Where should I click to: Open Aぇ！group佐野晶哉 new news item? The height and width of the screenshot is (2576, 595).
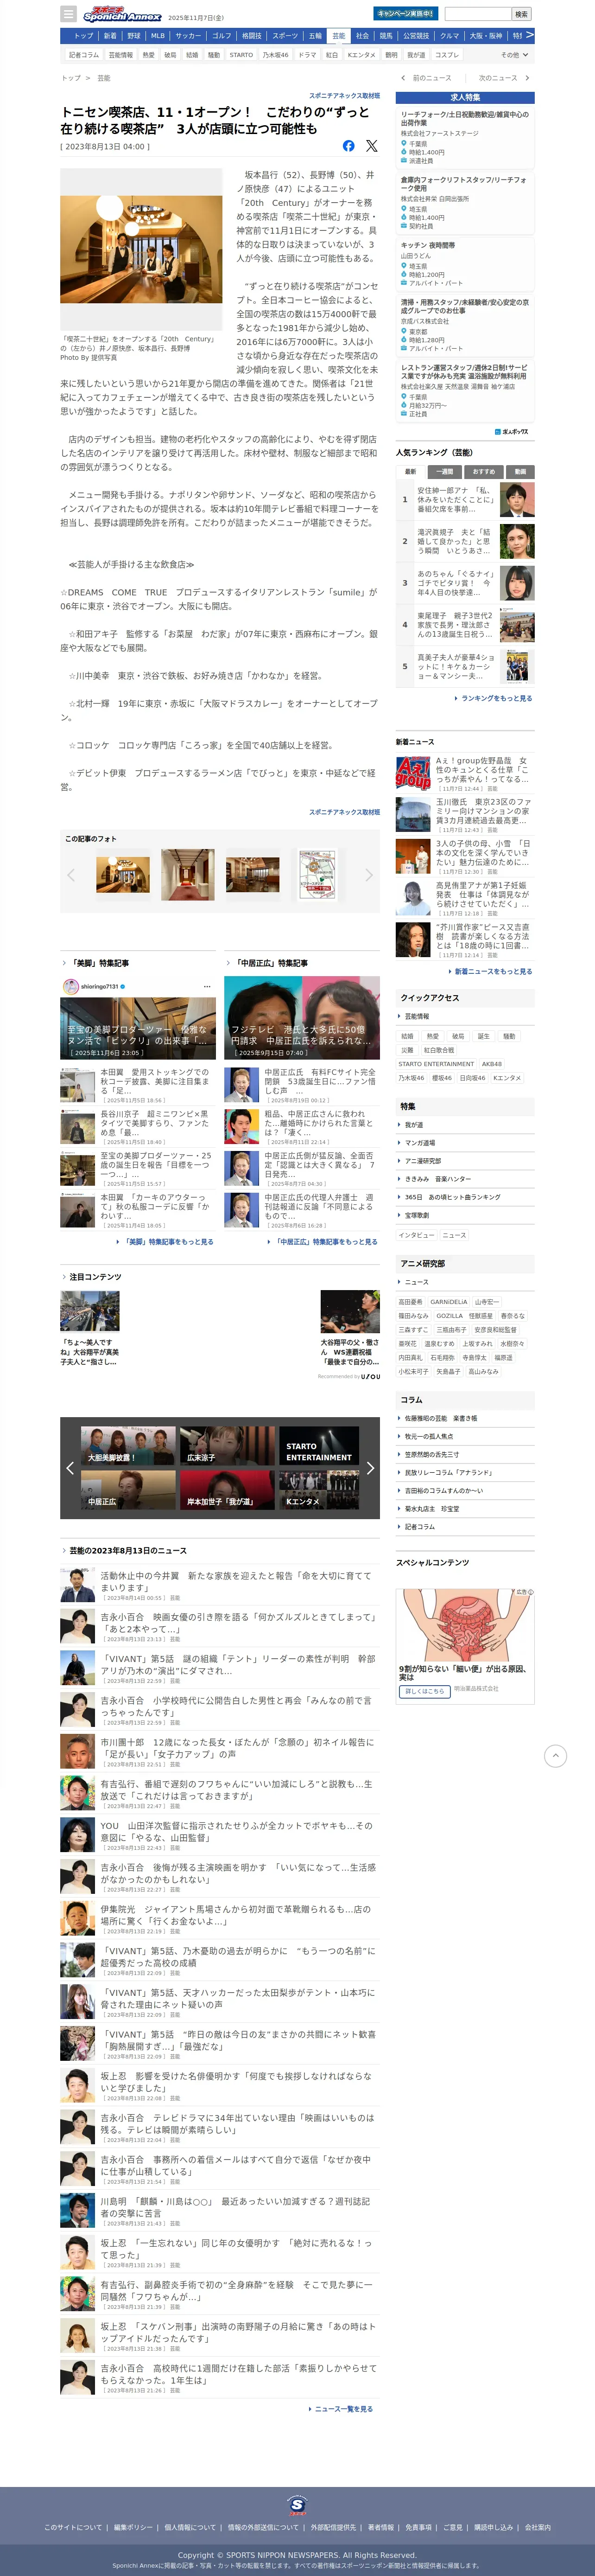point(465,774)
